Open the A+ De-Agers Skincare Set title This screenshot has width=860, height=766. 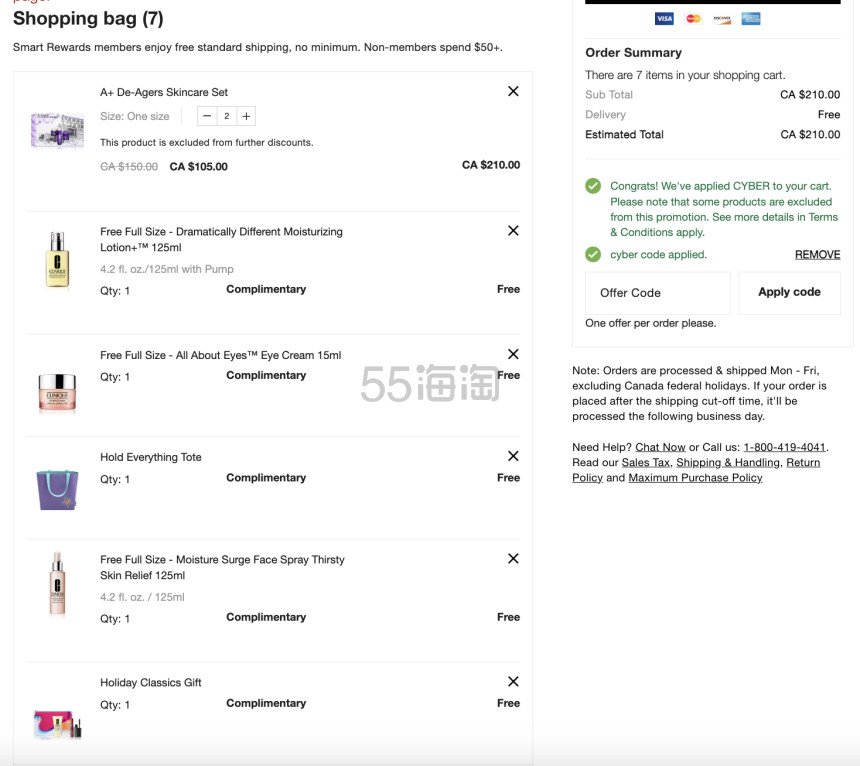[163, 92]
